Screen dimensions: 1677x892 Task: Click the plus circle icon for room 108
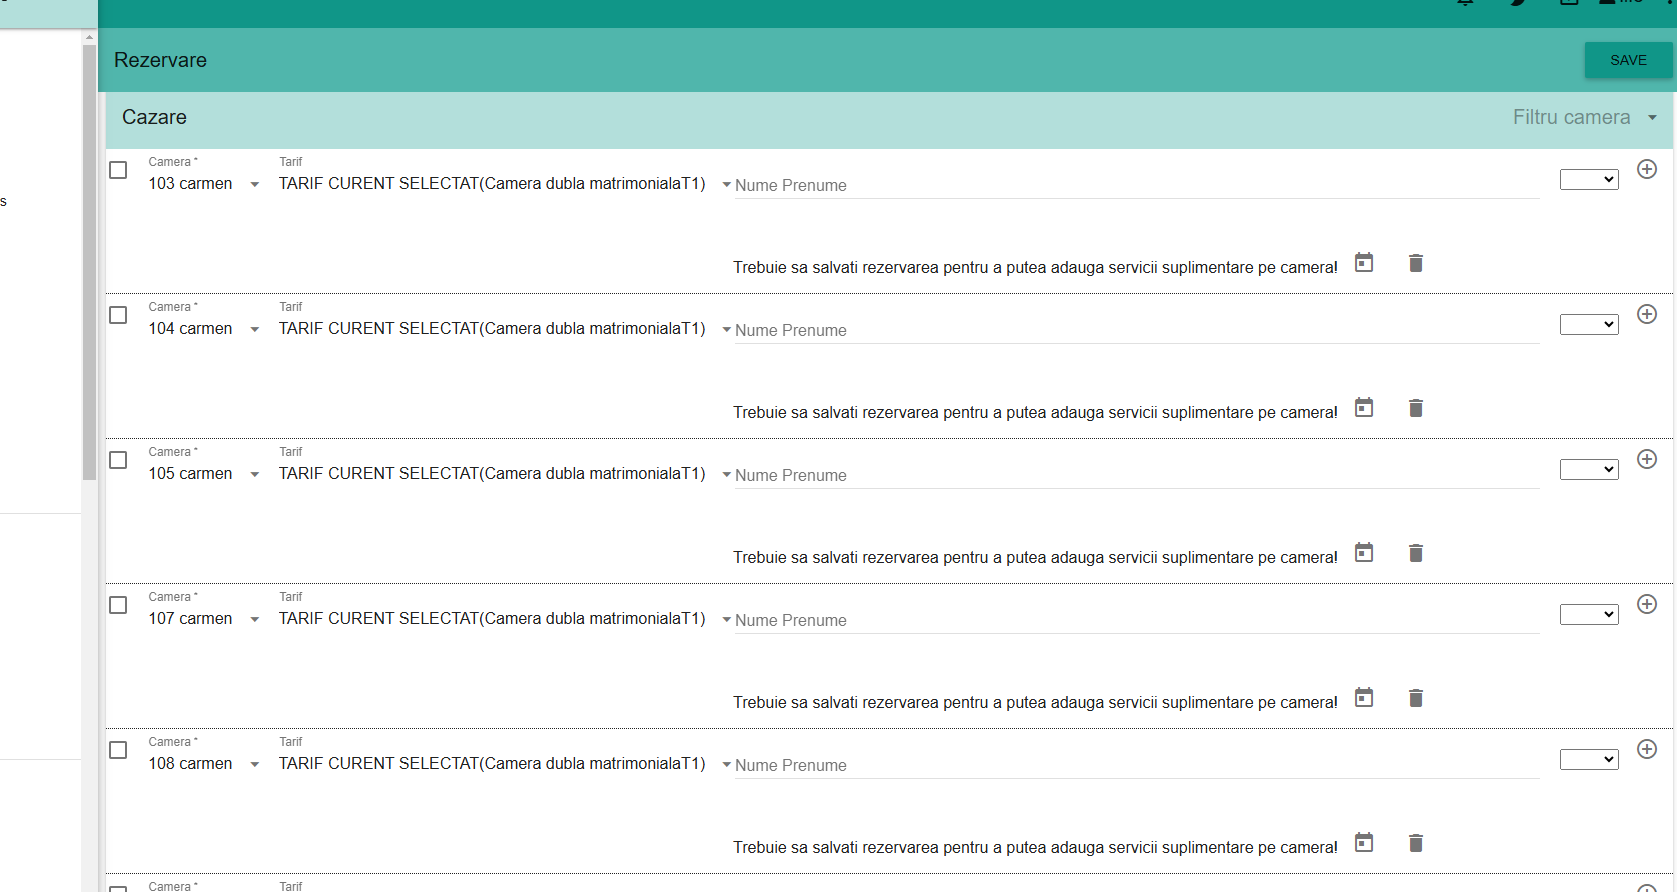(1647, 749)
